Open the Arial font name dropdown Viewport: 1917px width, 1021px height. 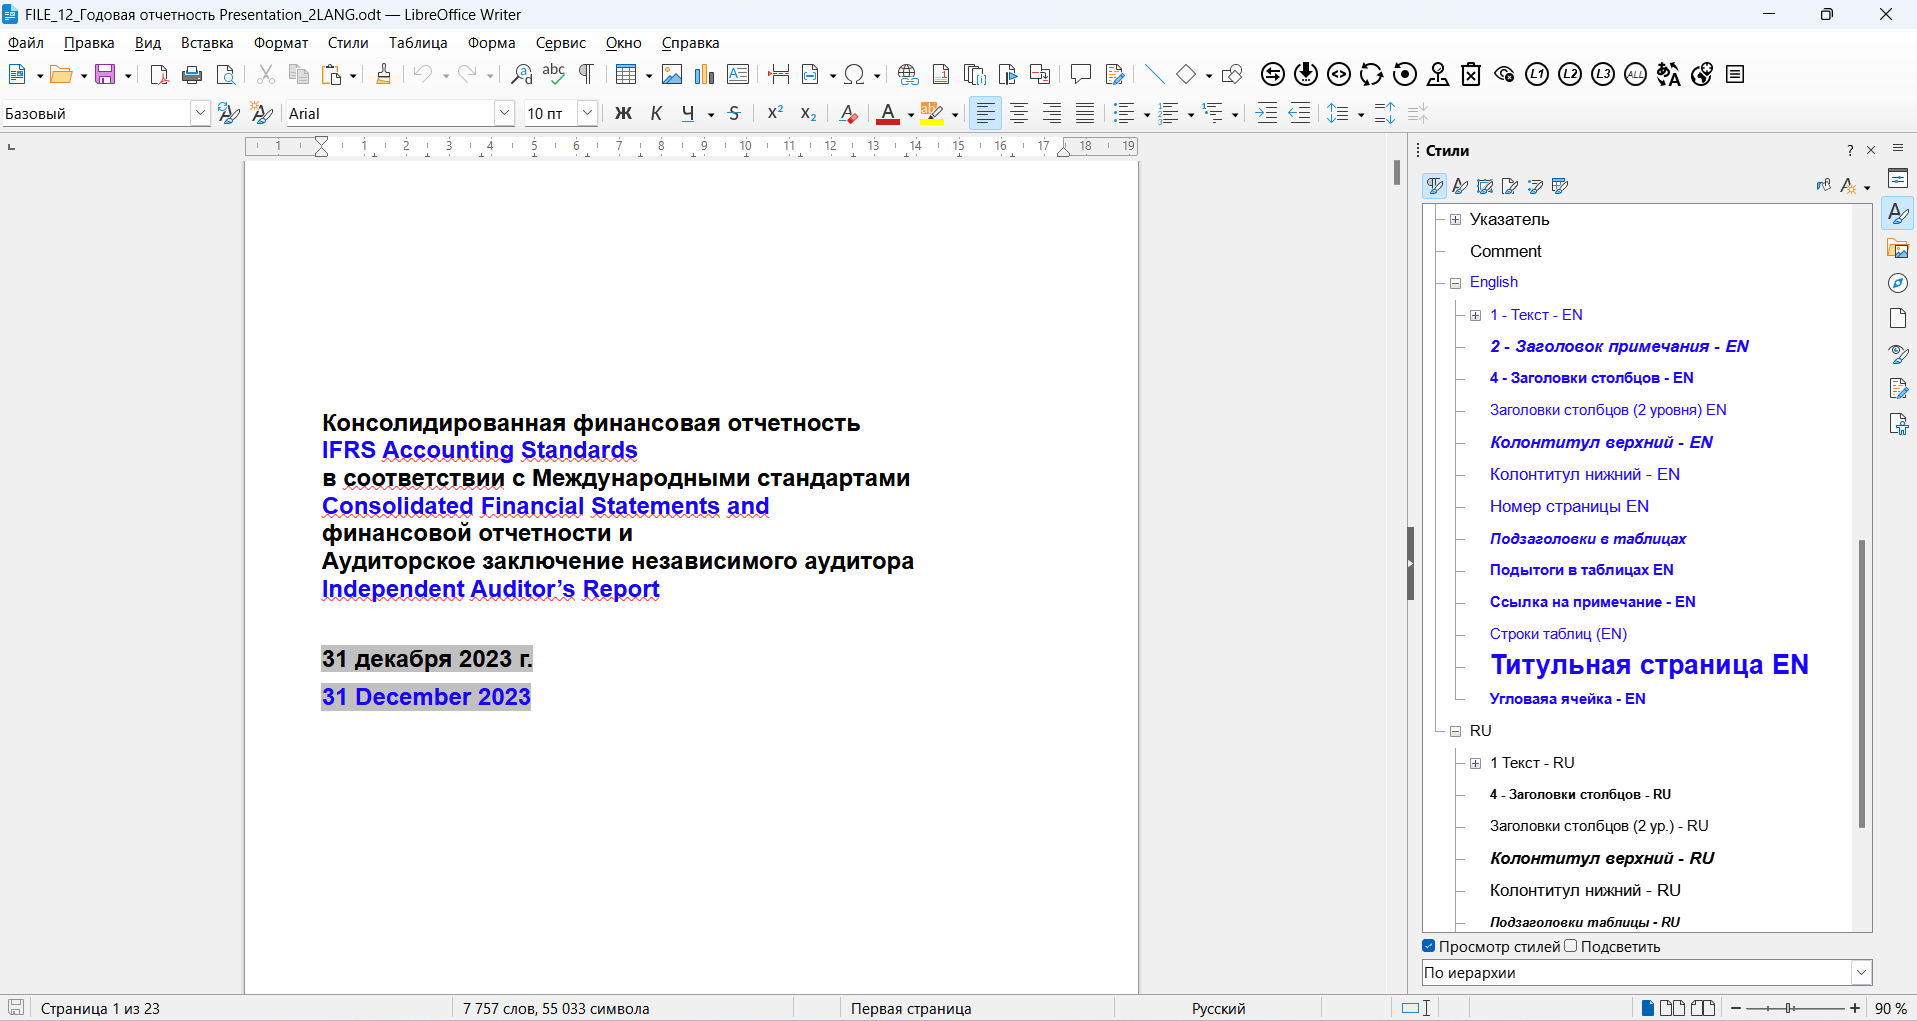coord(505,114)
